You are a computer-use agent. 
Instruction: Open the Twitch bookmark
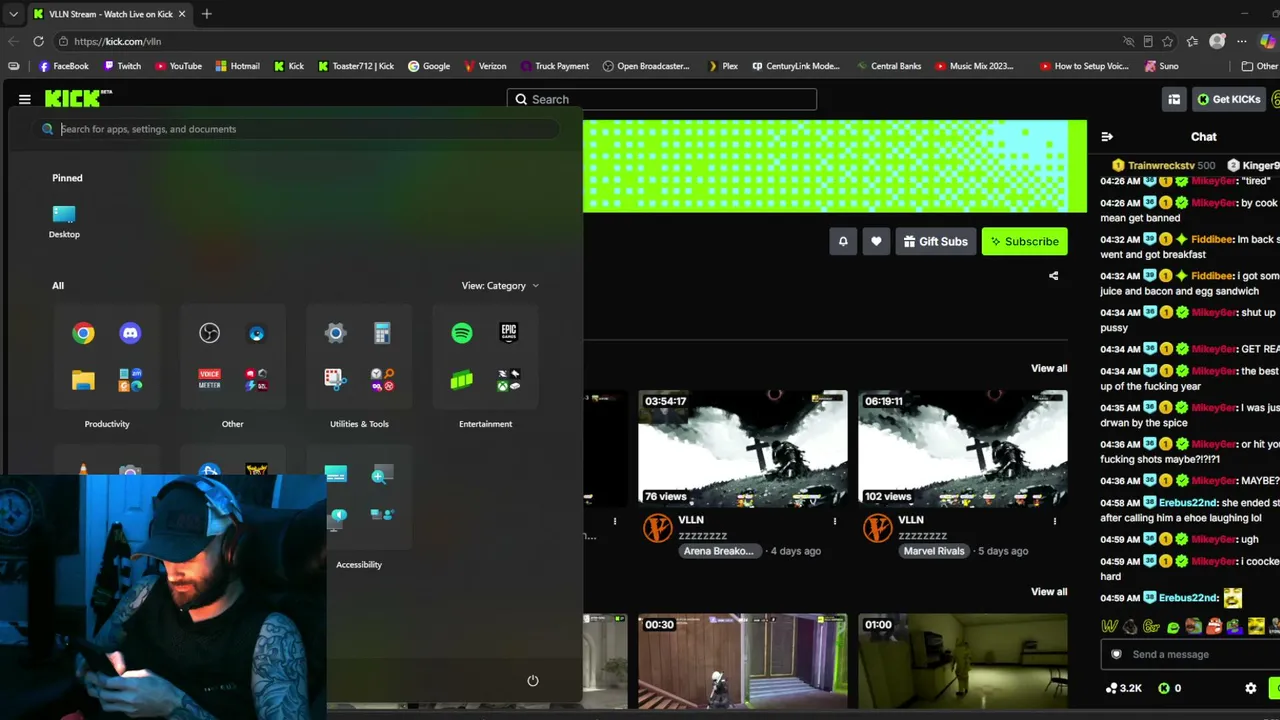click(122, 66)
